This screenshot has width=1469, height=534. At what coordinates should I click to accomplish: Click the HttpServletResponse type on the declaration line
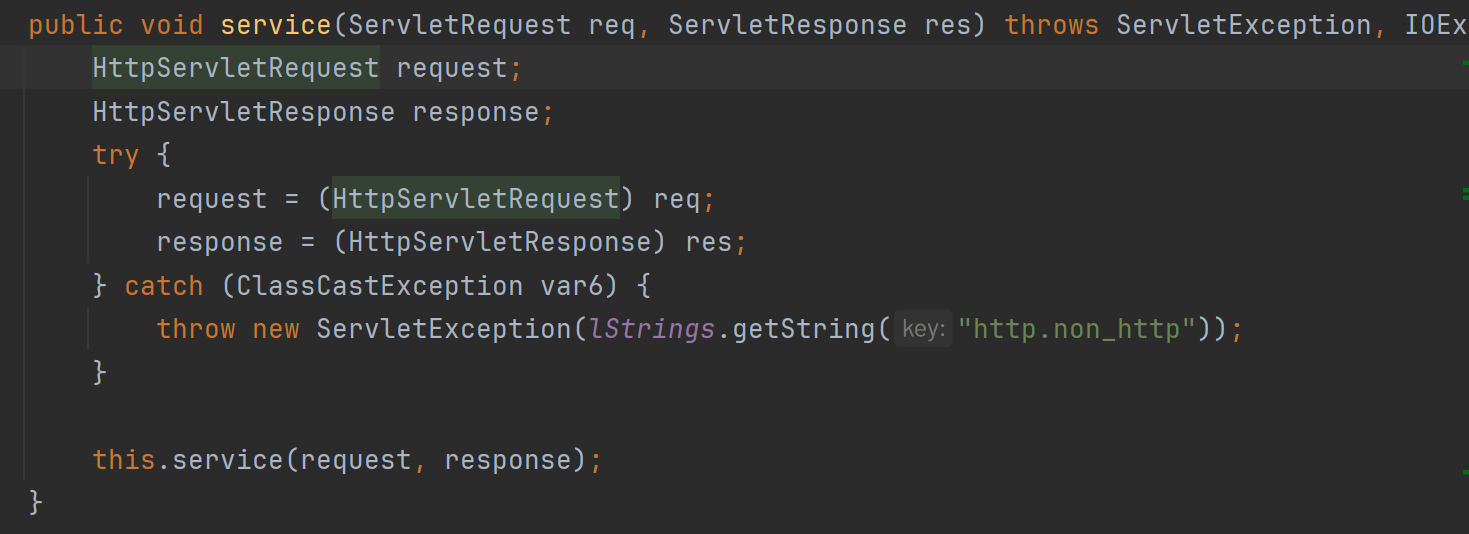pos(244,112)
